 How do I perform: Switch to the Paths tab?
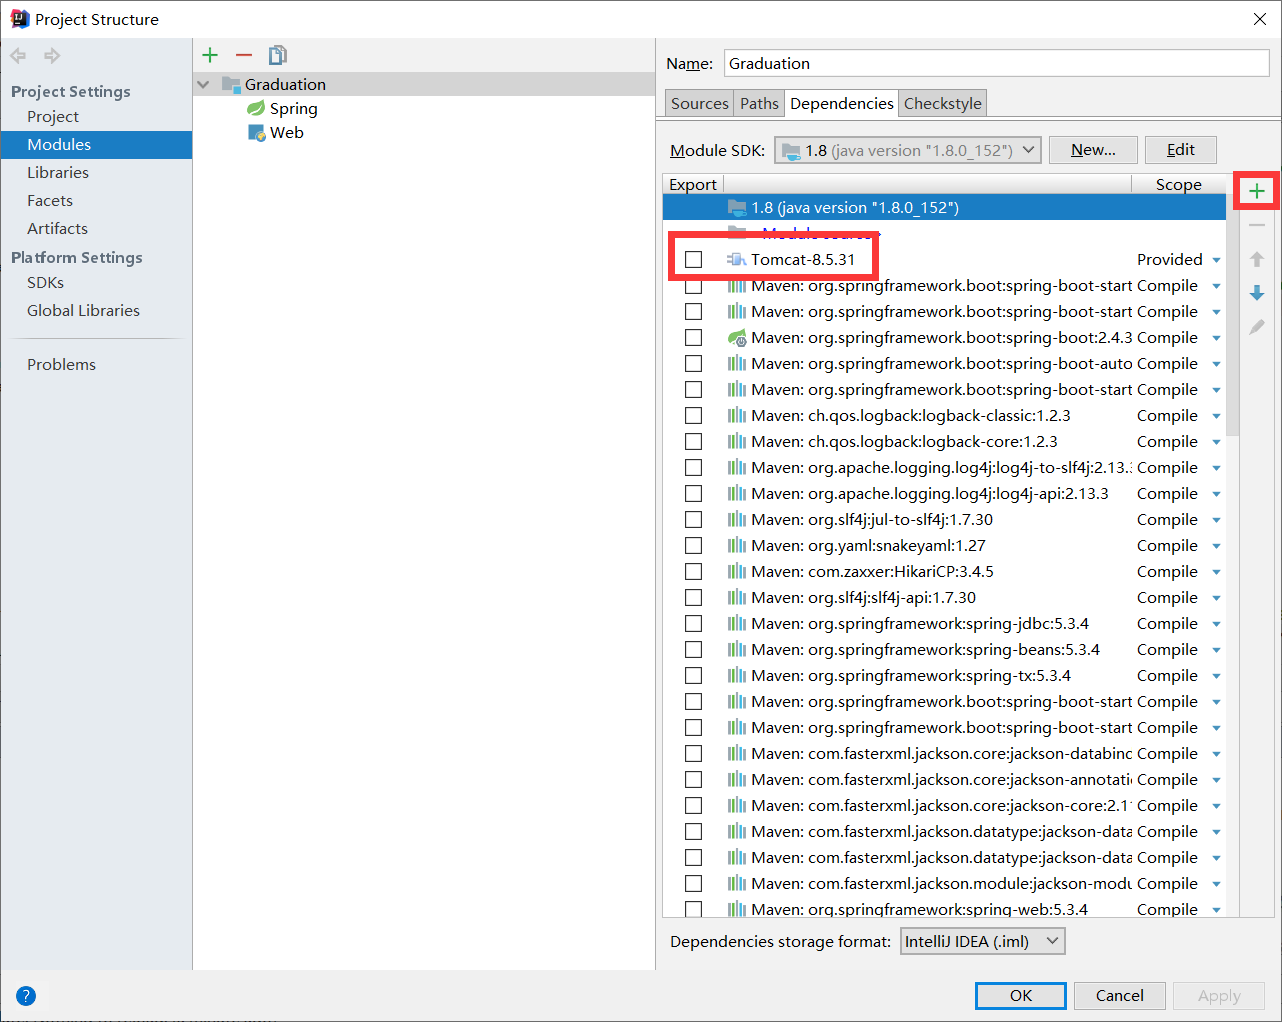tap(759, 103)
